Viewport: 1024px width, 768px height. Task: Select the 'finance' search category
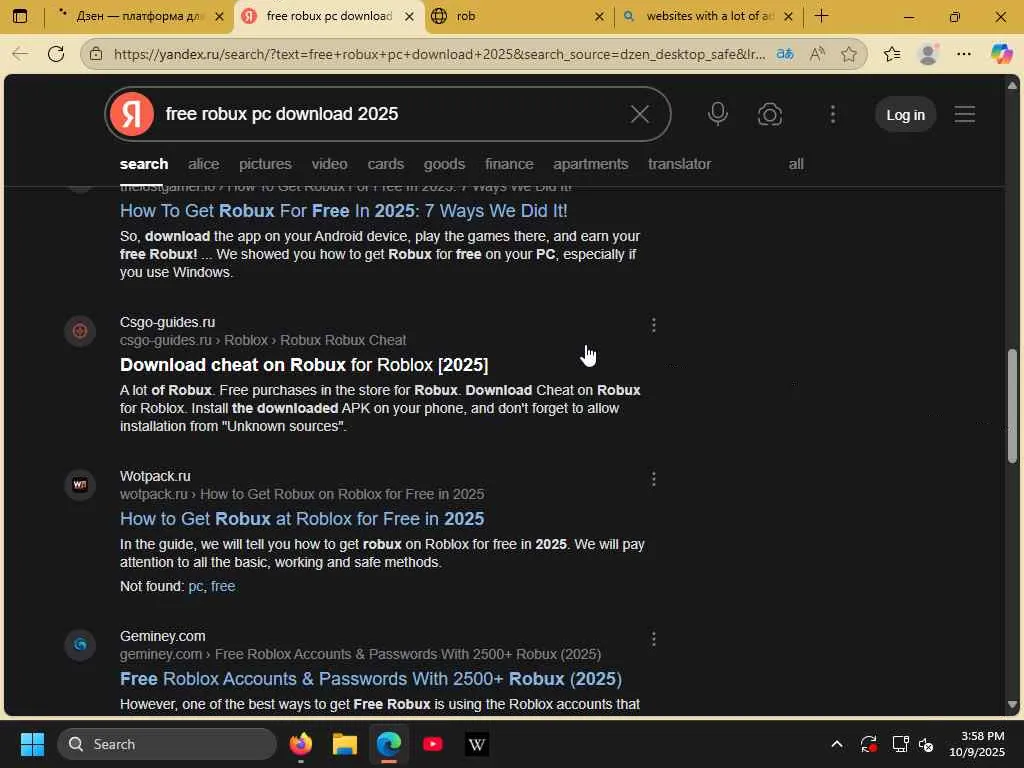[509, 164]
